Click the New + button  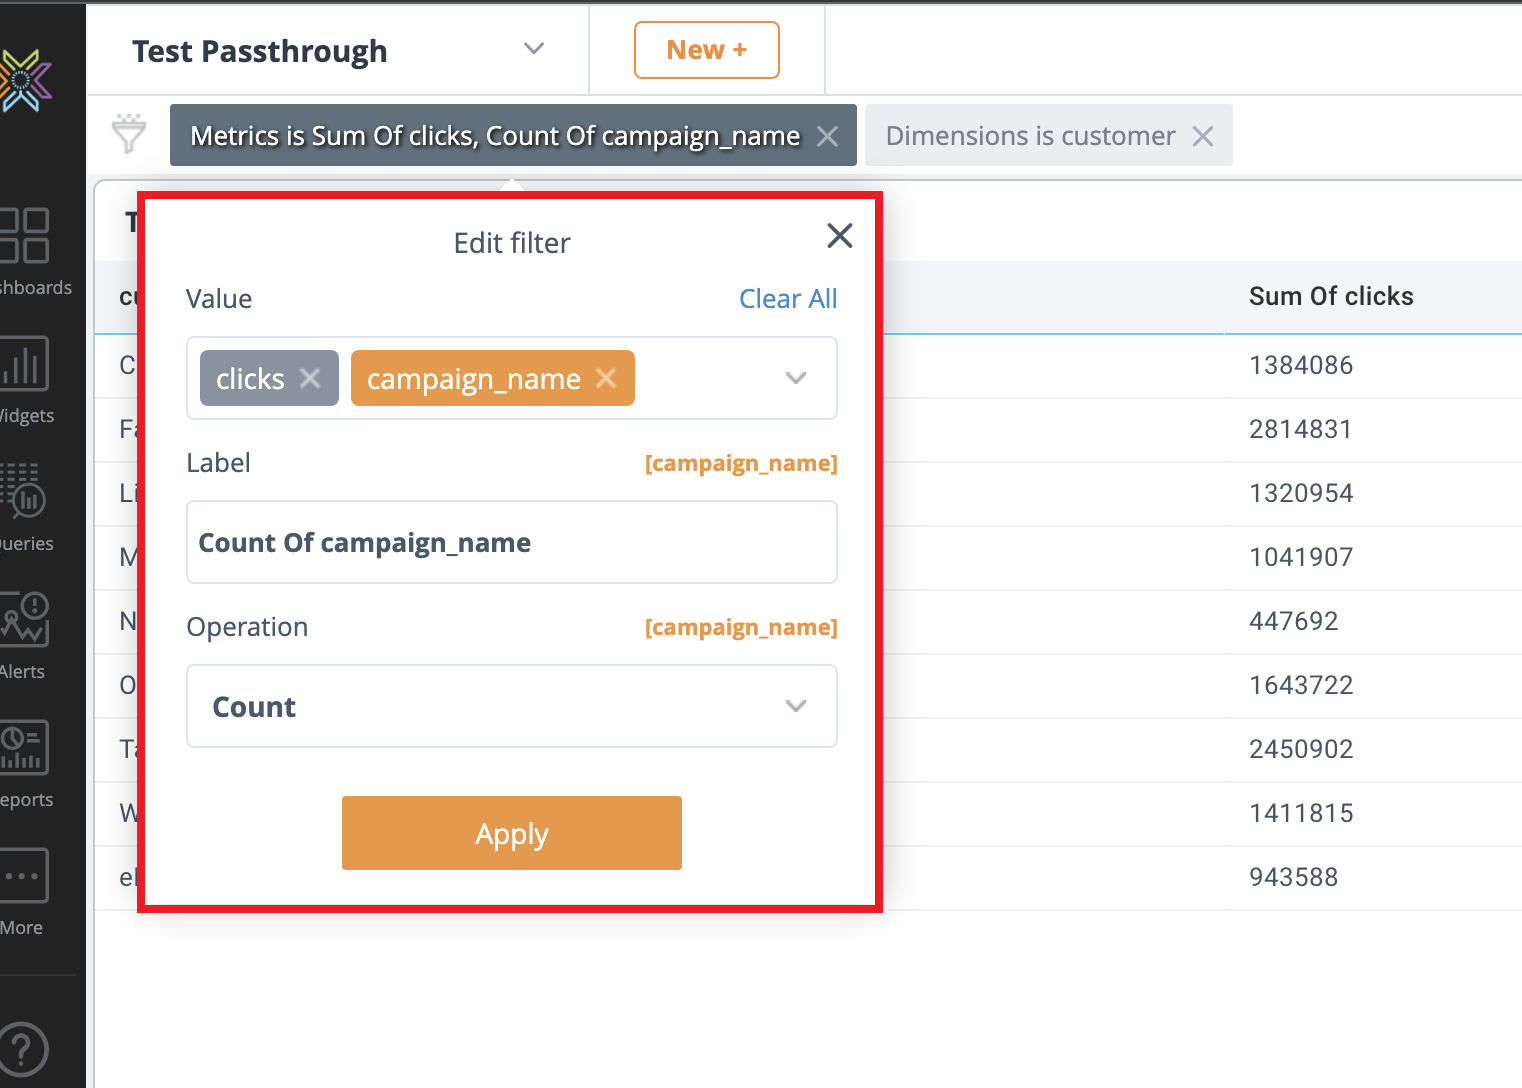(x=706, y=50)
